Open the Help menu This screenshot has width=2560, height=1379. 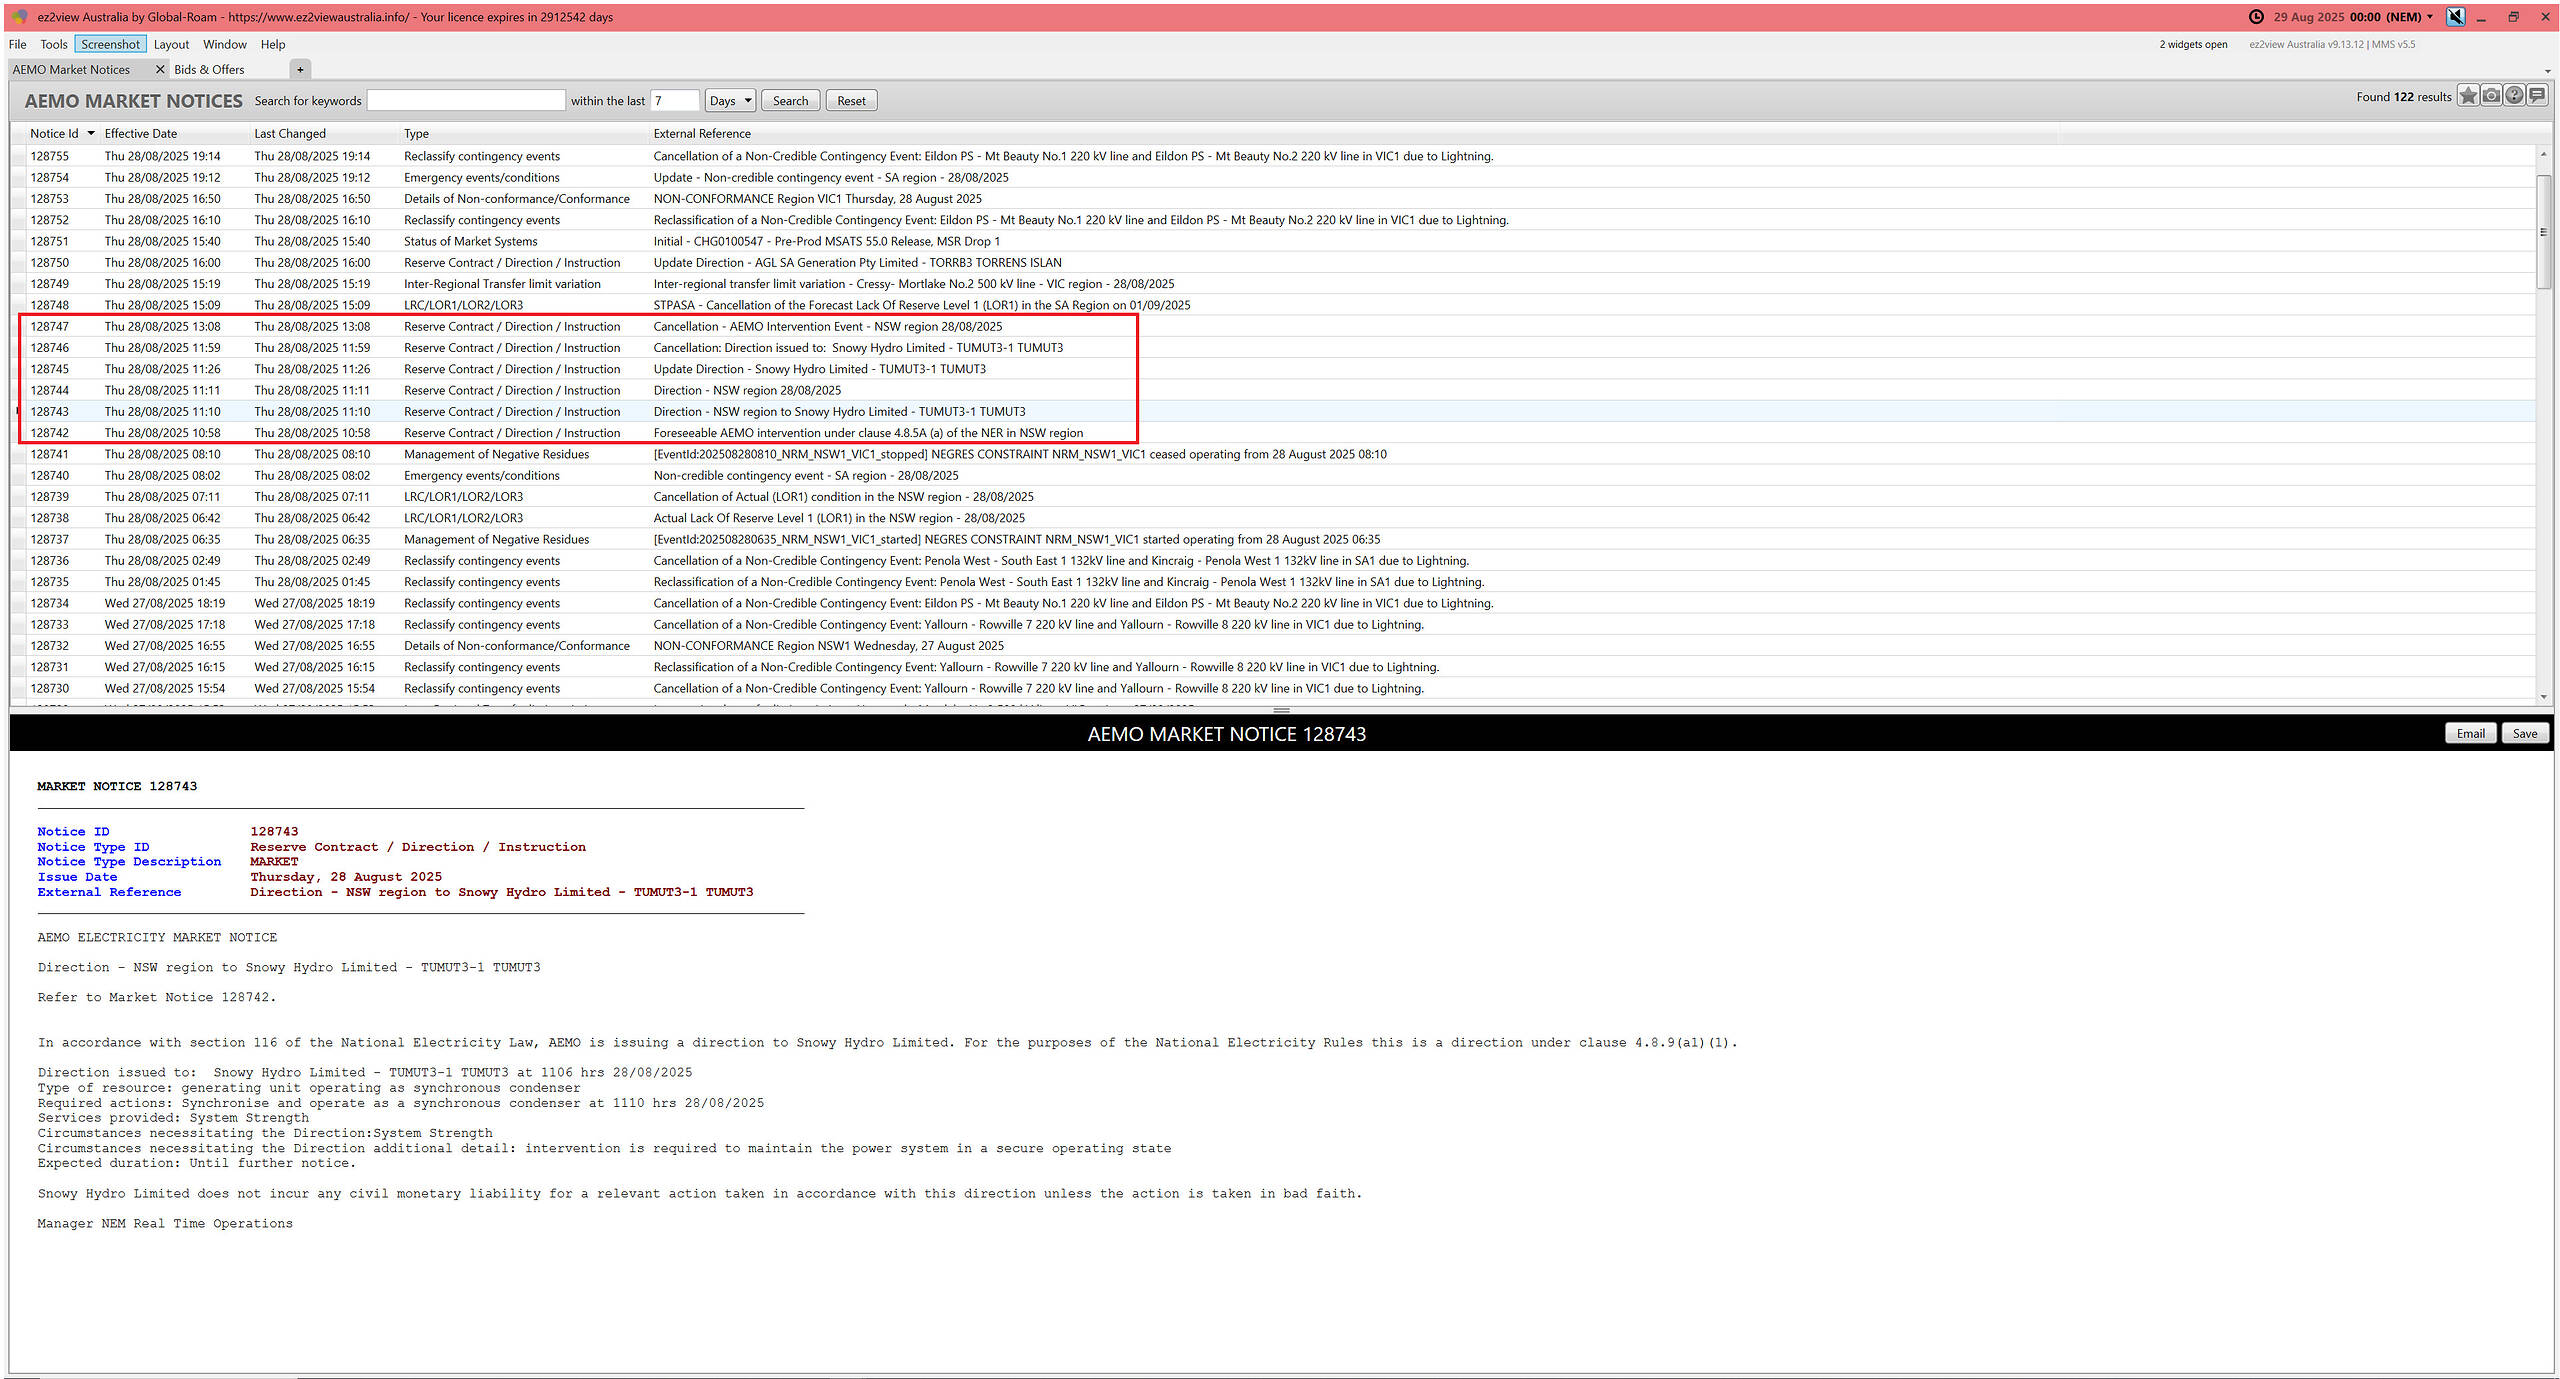tap(273, 44)
